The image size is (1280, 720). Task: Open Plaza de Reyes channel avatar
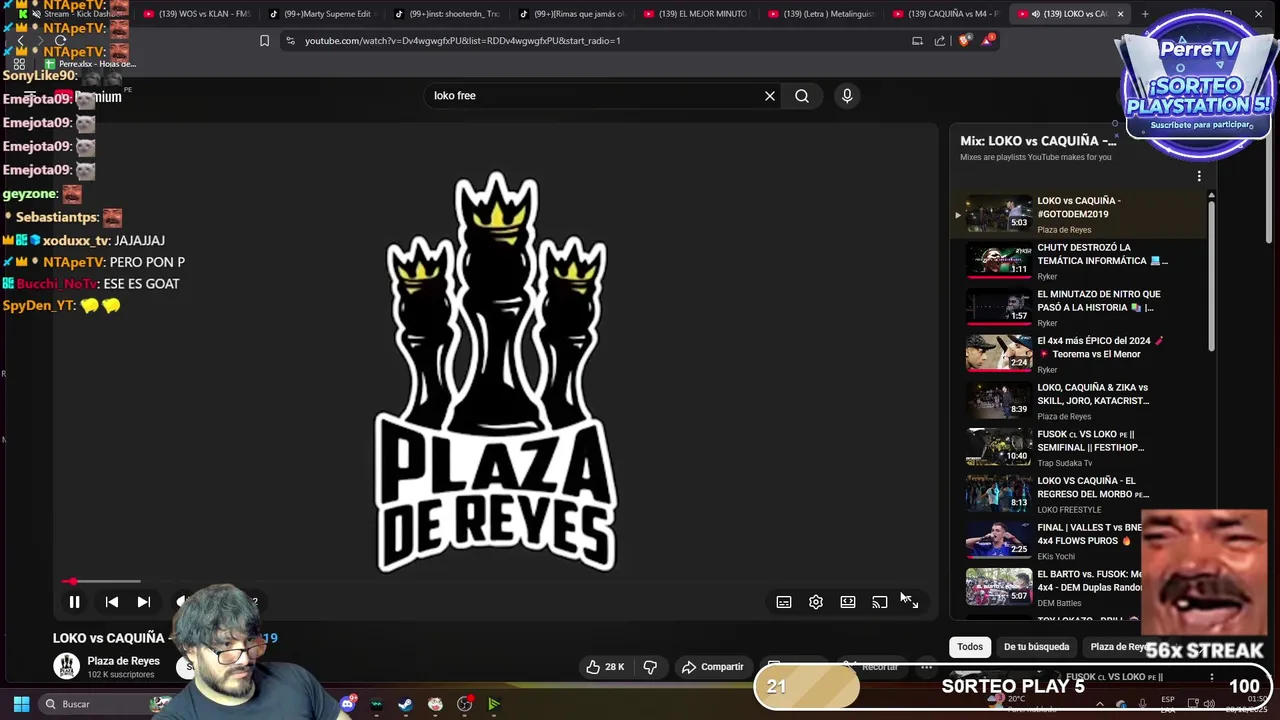66,666
